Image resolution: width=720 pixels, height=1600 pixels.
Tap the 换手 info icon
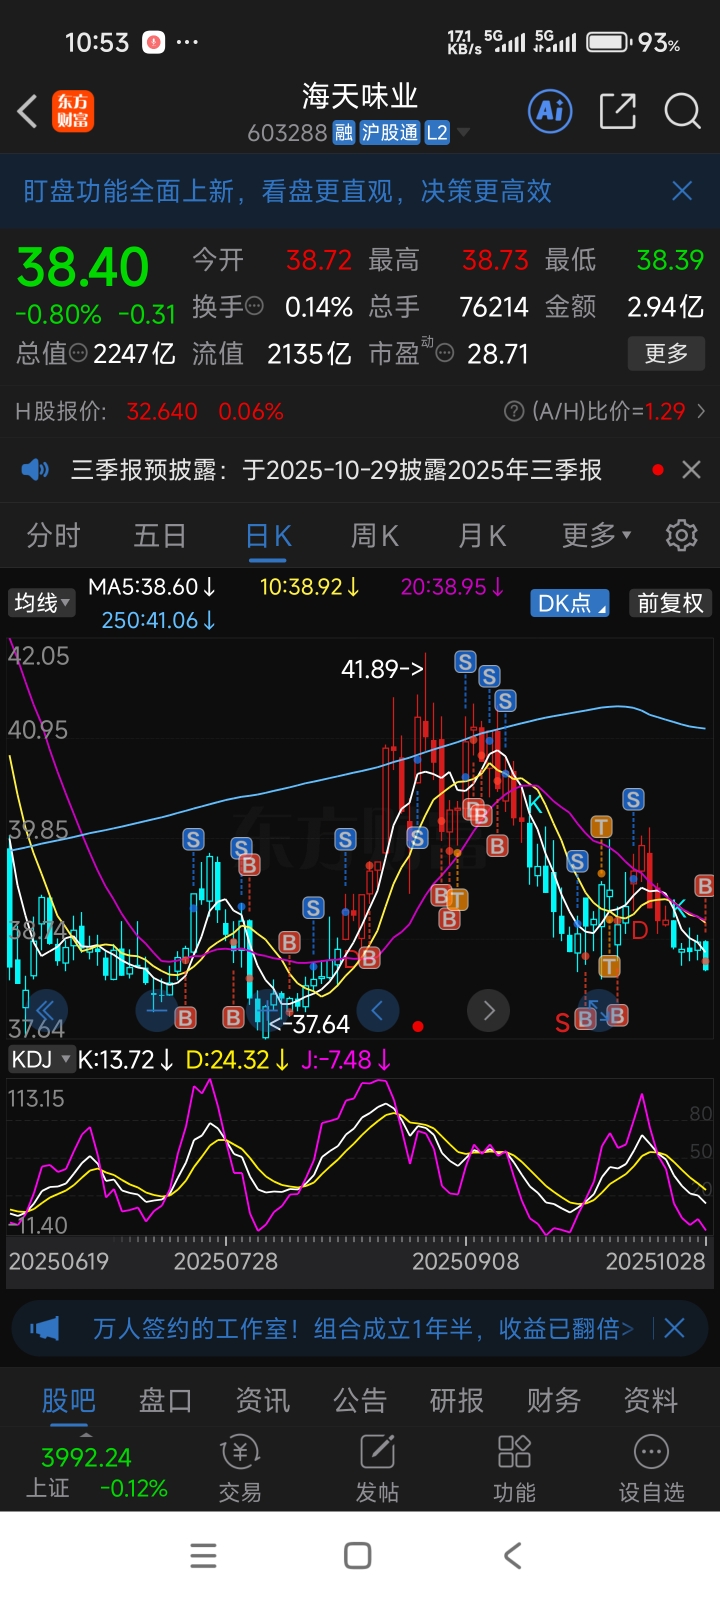point(255,306)
